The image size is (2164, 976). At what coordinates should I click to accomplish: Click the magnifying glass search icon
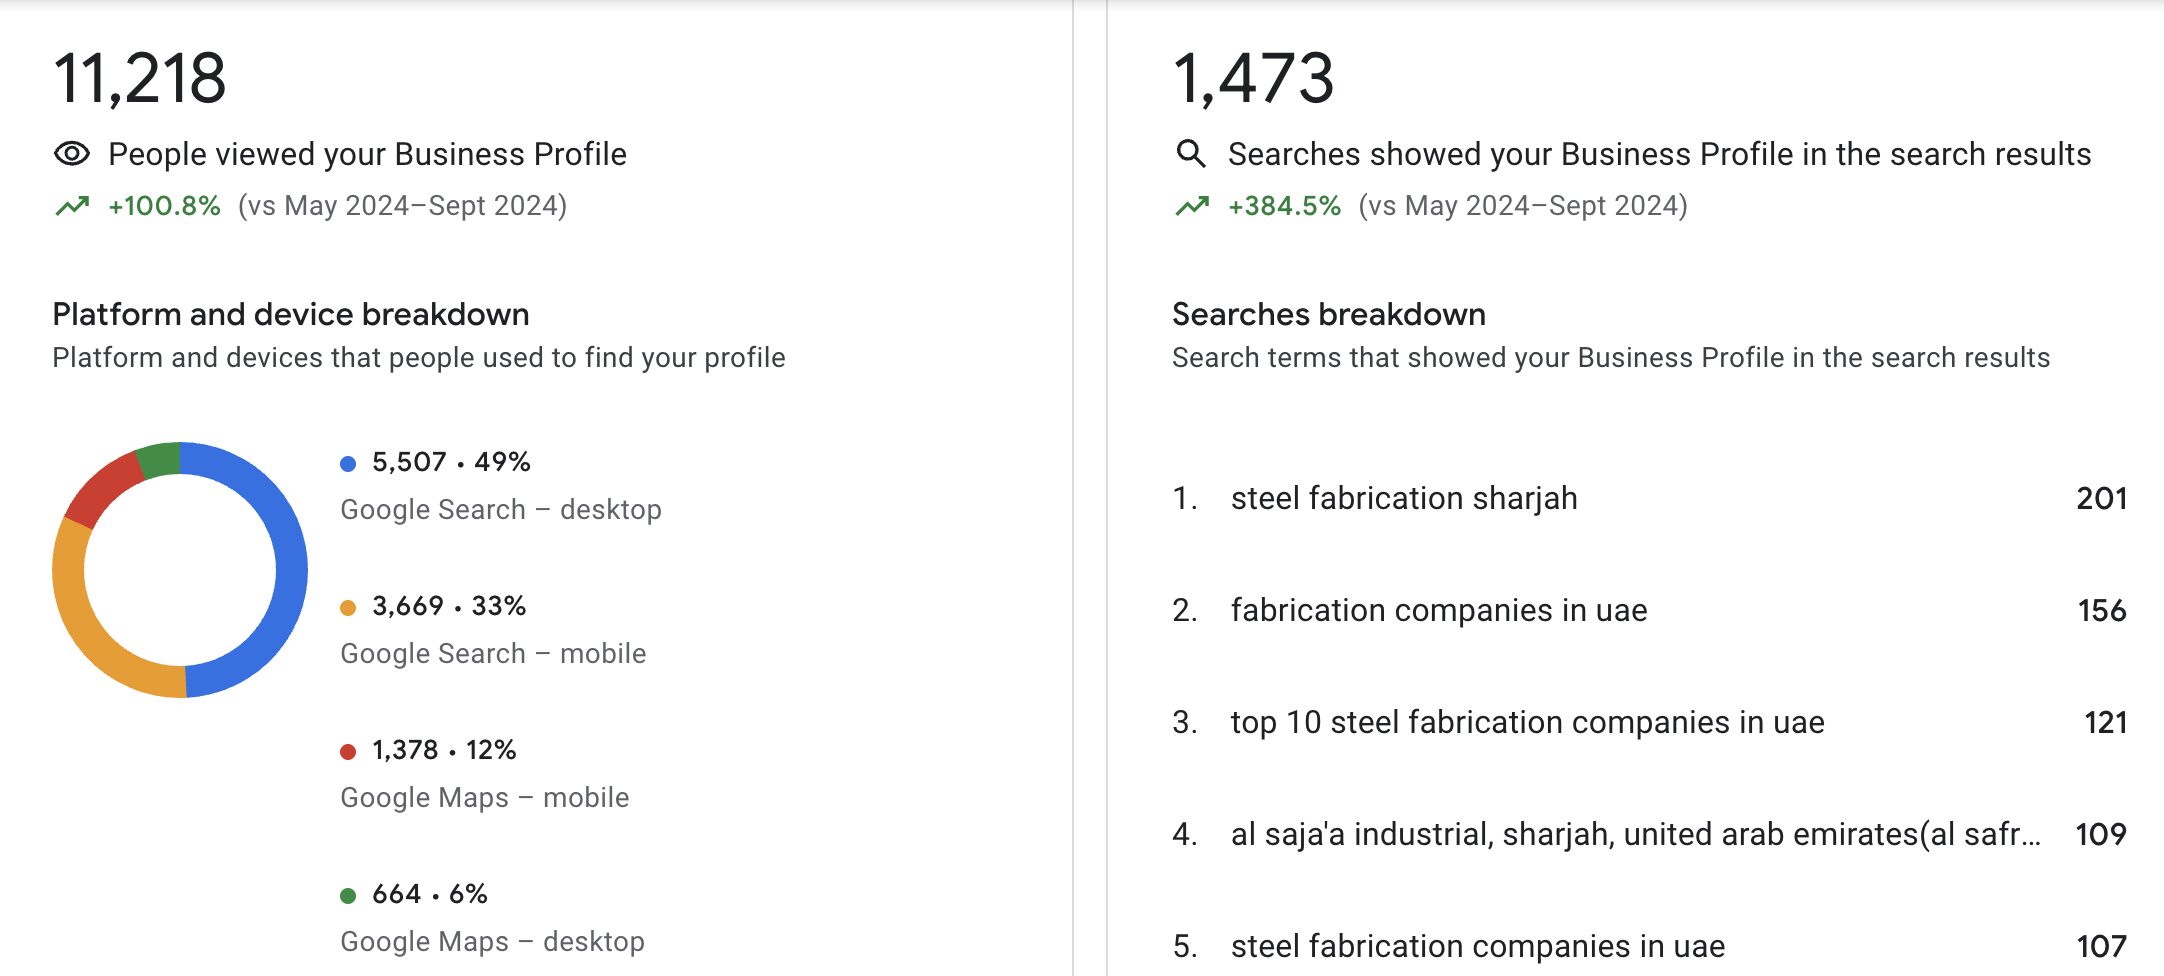pyautogui.click(x=1190, y=154)
